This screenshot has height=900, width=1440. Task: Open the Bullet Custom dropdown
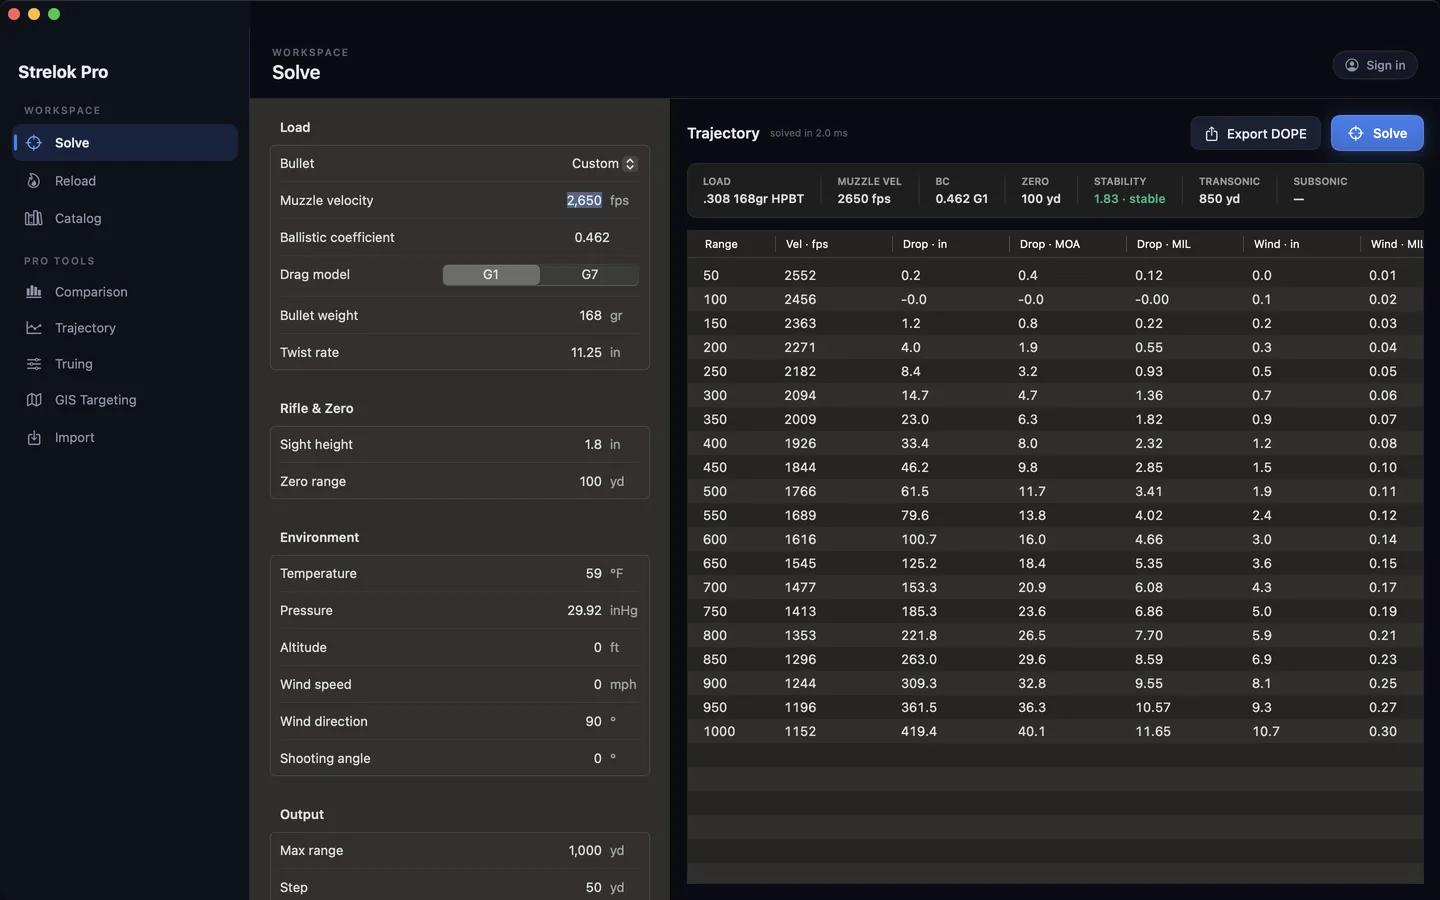click(x=604, y=163)
